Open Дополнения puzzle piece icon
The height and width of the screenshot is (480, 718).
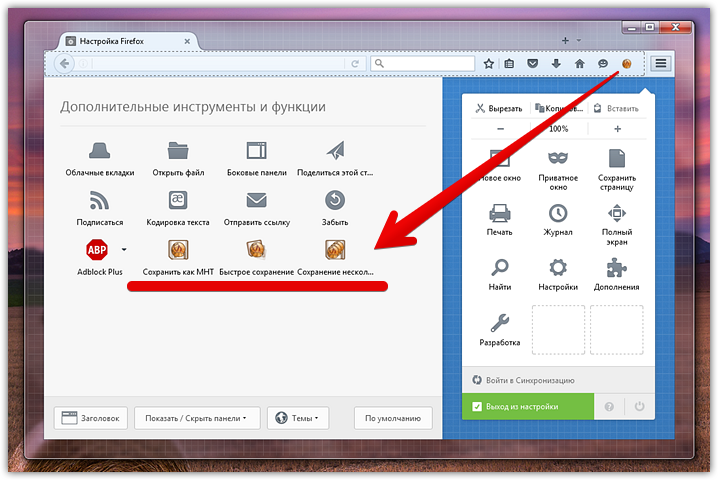pos(616,267)
